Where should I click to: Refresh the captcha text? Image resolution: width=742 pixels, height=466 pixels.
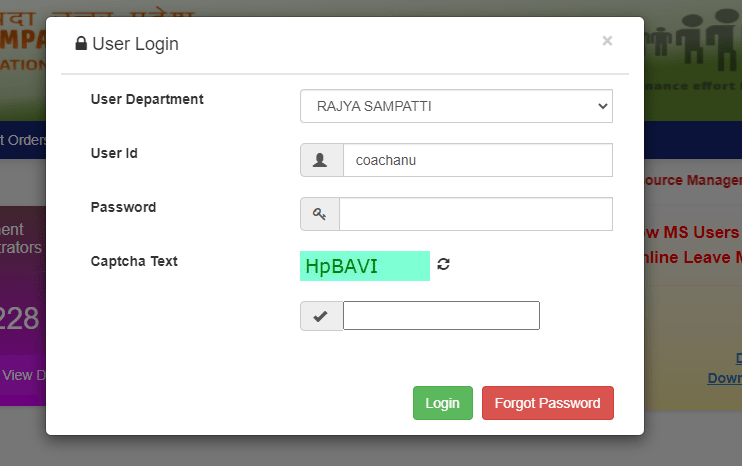click(x=444, y=265)
